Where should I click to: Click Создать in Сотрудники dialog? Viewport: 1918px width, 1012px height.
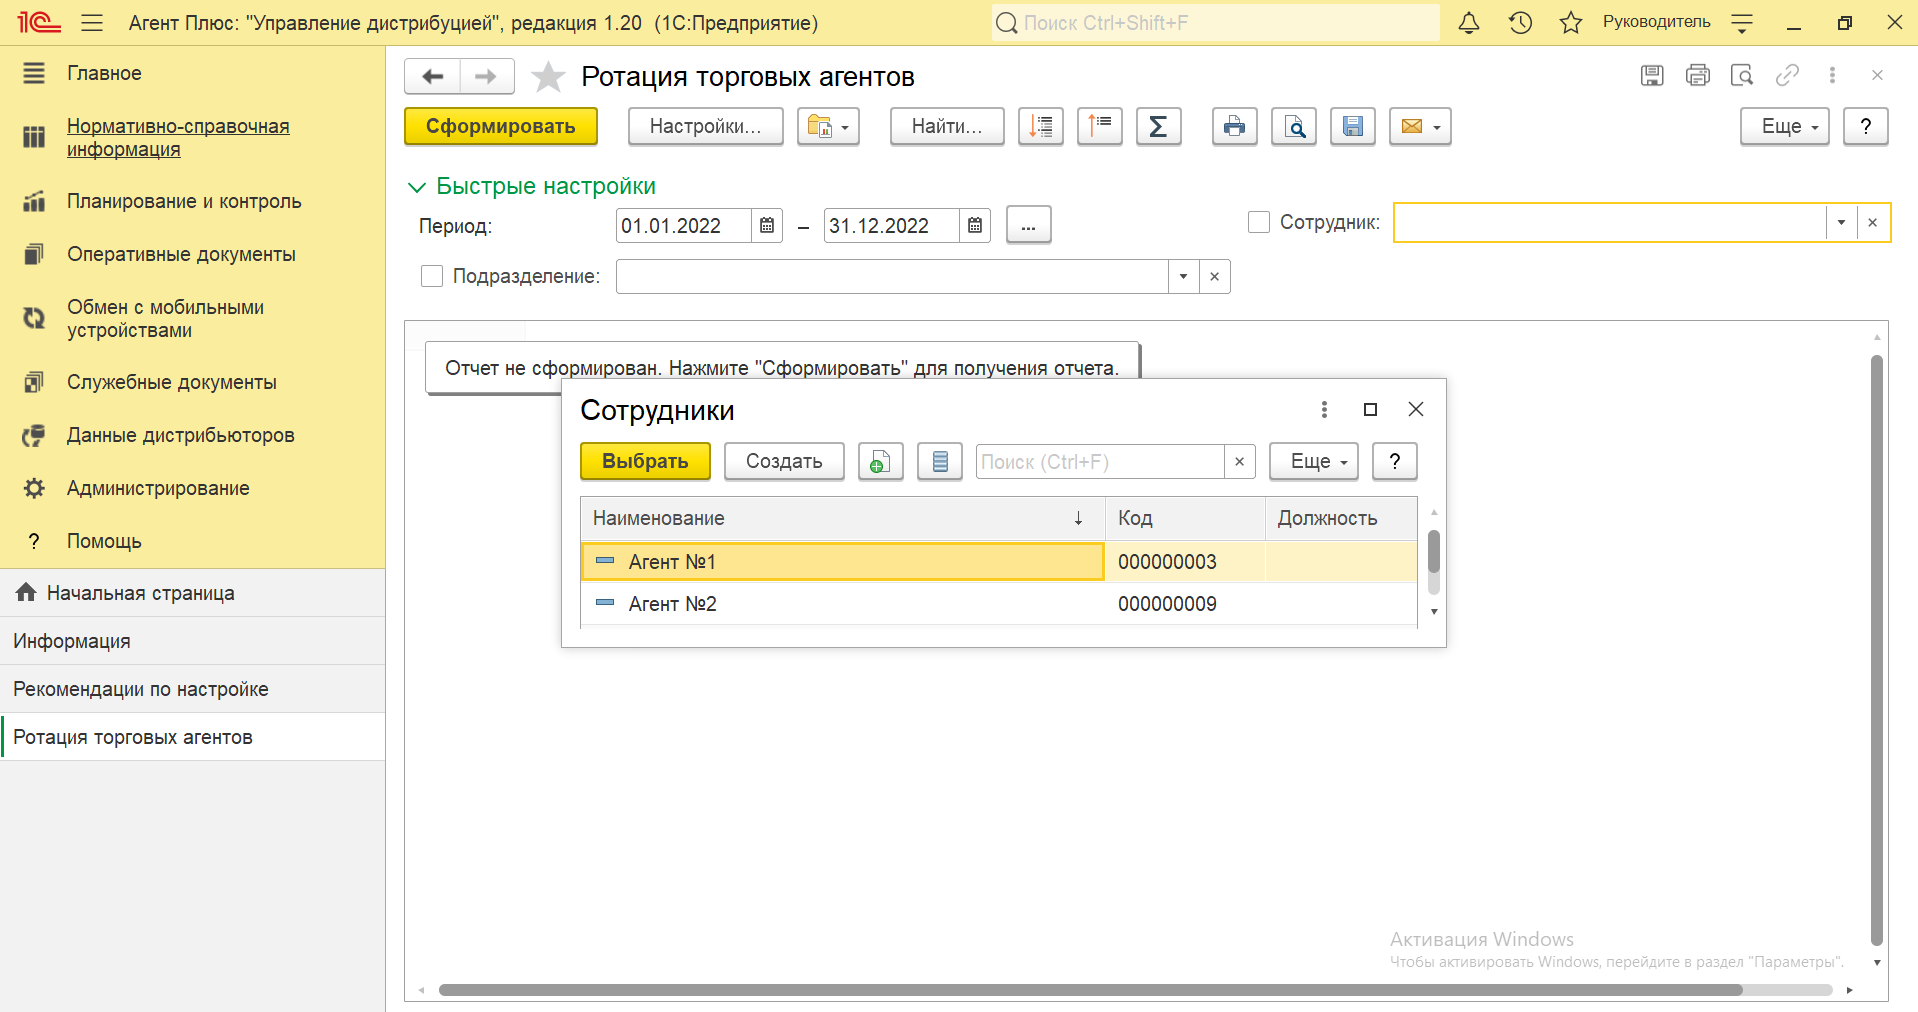pyautogui.click(x=784, y=461)
